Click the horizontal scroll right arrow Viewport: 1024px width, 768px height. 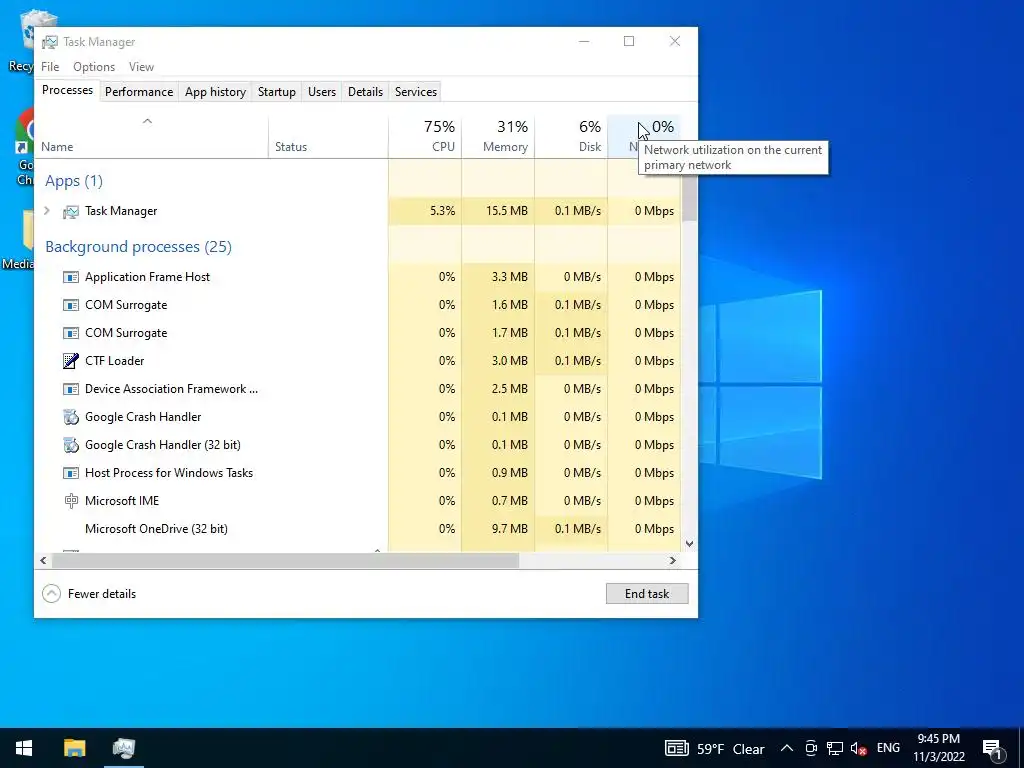[673, 560]
